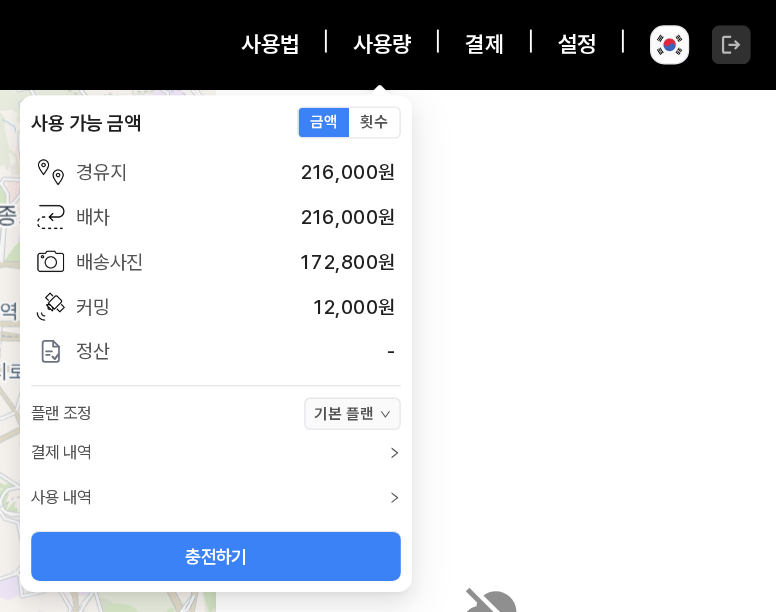Screen dimensions: 776x612
Task: Click the 배차 label text
Action: point(93,217)
